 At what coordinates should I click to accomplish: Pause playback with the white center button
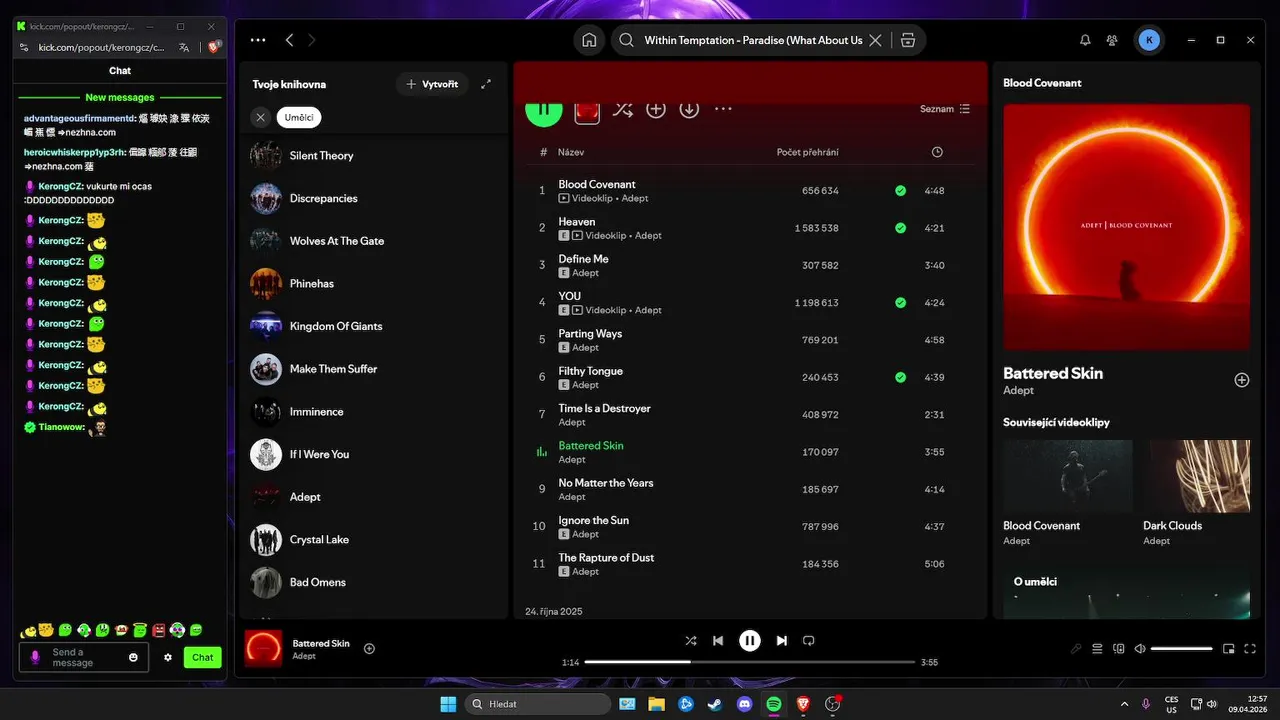click(750, 641)
